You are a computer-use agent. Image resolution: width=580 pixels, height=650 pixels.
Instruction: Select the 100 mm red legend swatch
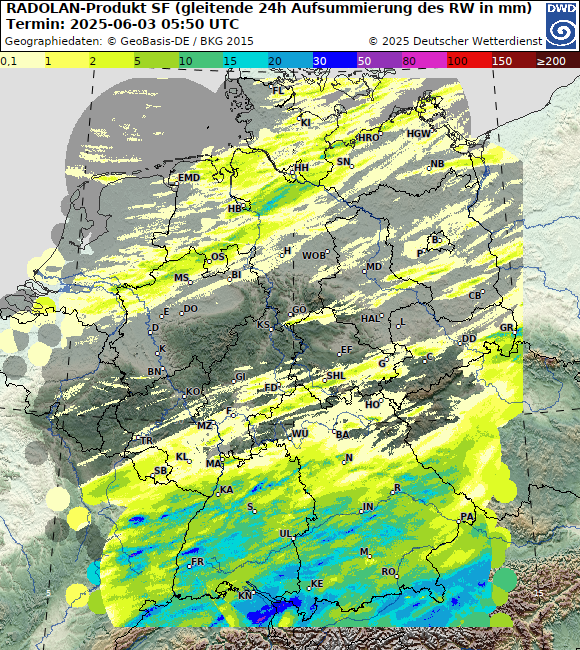click(468, 61)
